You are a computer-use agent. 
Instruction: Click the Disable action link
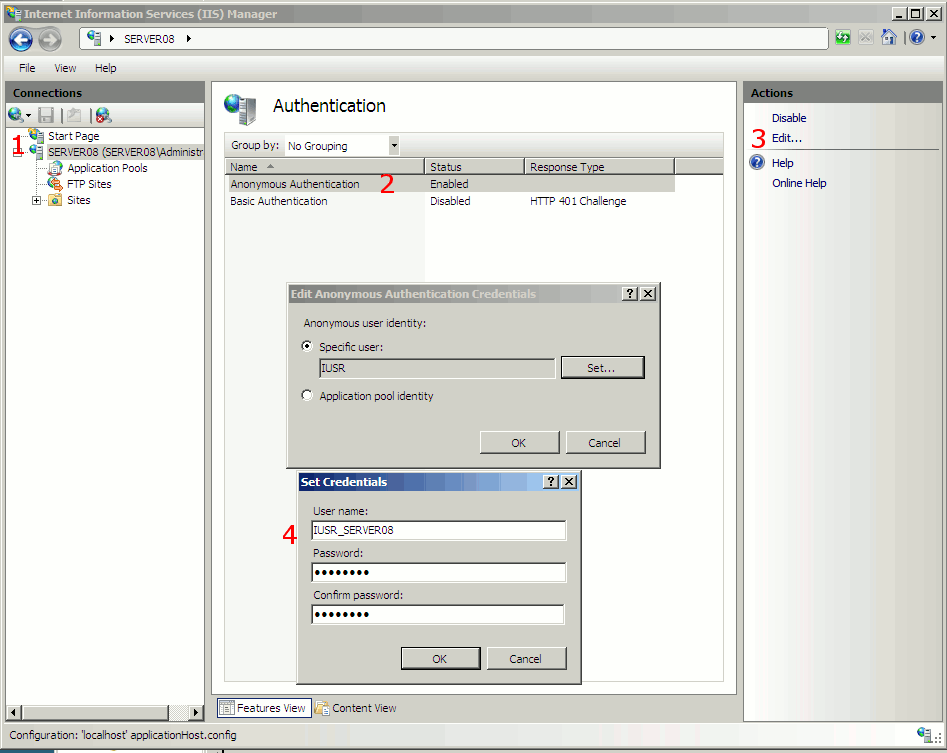click(x=789, y=118)
